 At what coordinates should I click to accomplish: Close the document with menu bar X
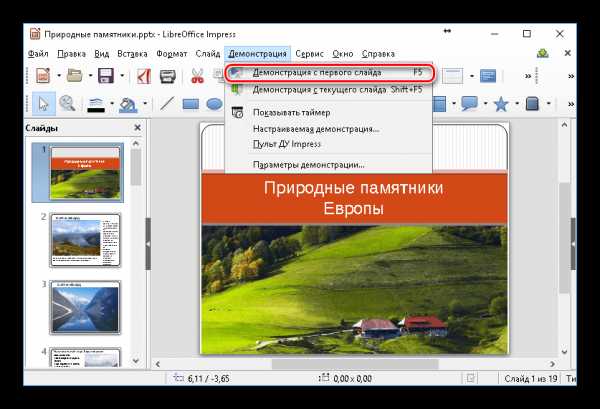[x=568, y=53]
